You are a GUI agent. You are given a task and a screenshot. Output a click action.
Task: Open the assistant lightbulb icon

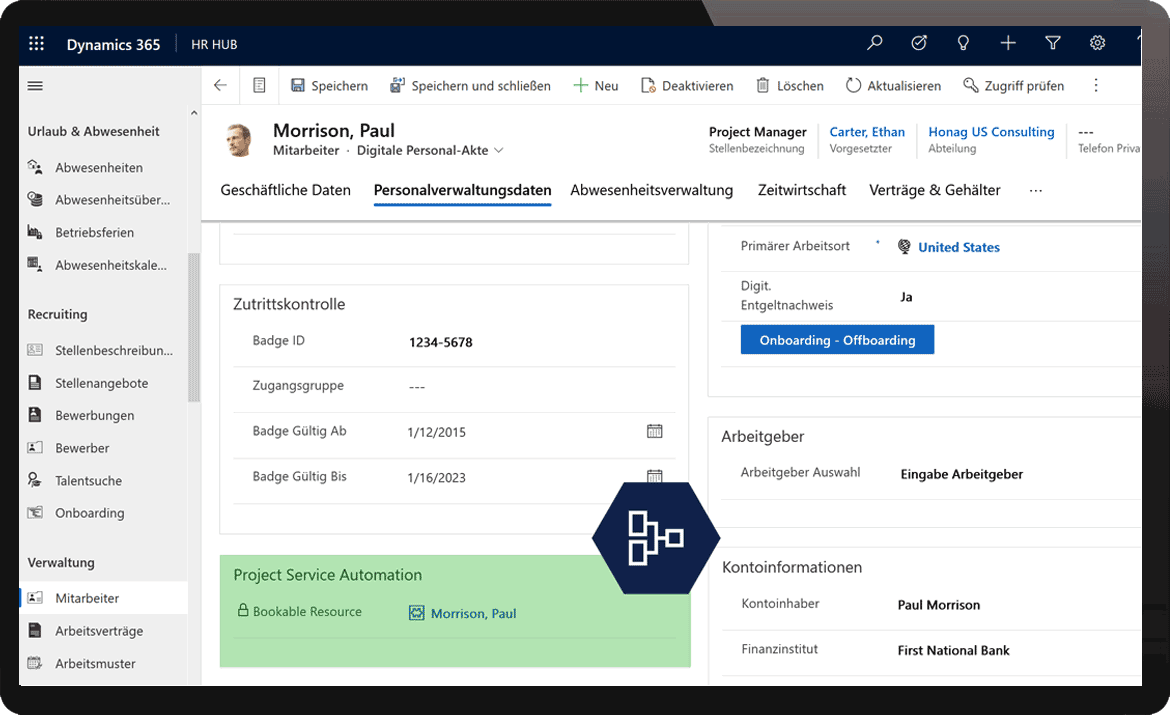[x=963, y=43]
